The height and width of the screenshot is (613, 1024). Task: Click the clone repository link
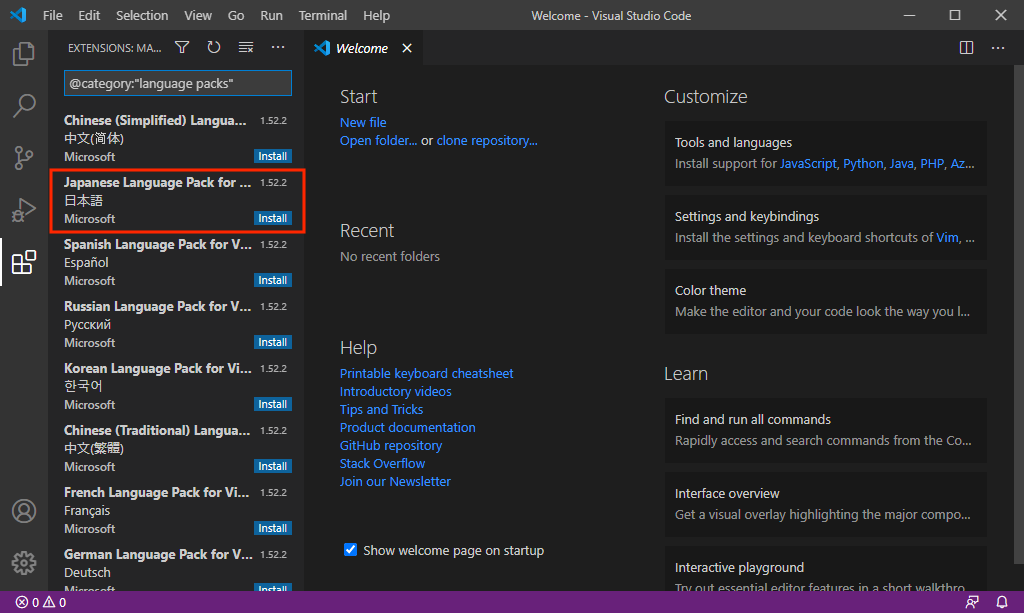click(487, 140)
